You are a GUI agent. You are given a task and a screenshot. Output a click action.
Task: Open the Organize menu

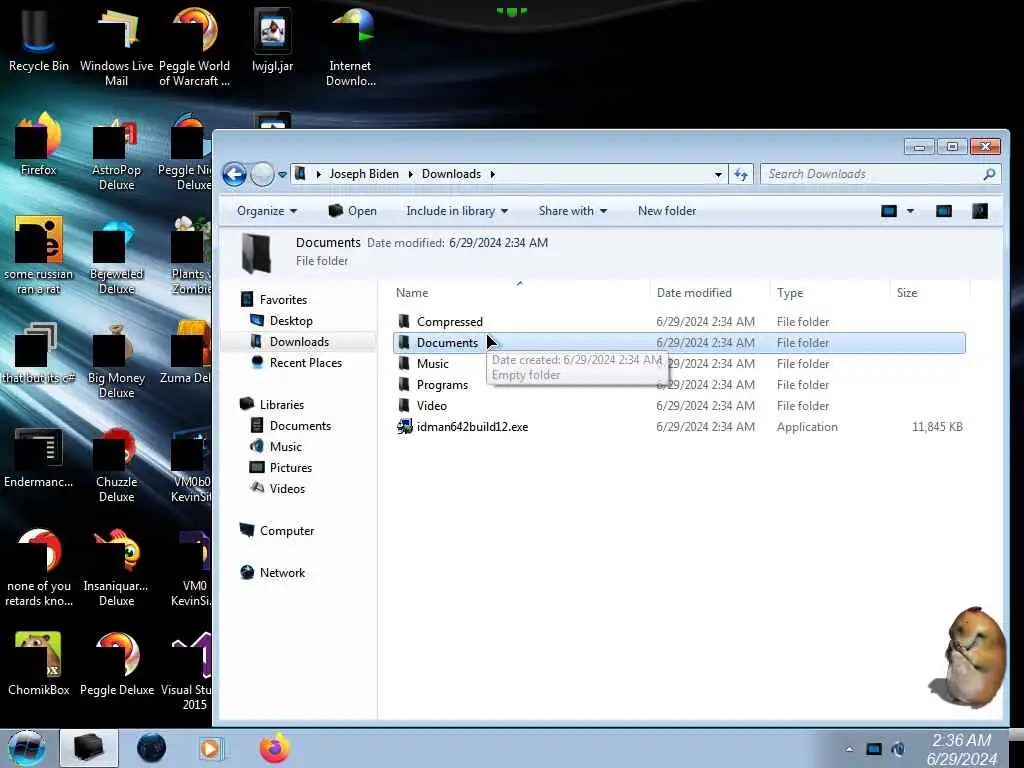click(267, 211)
